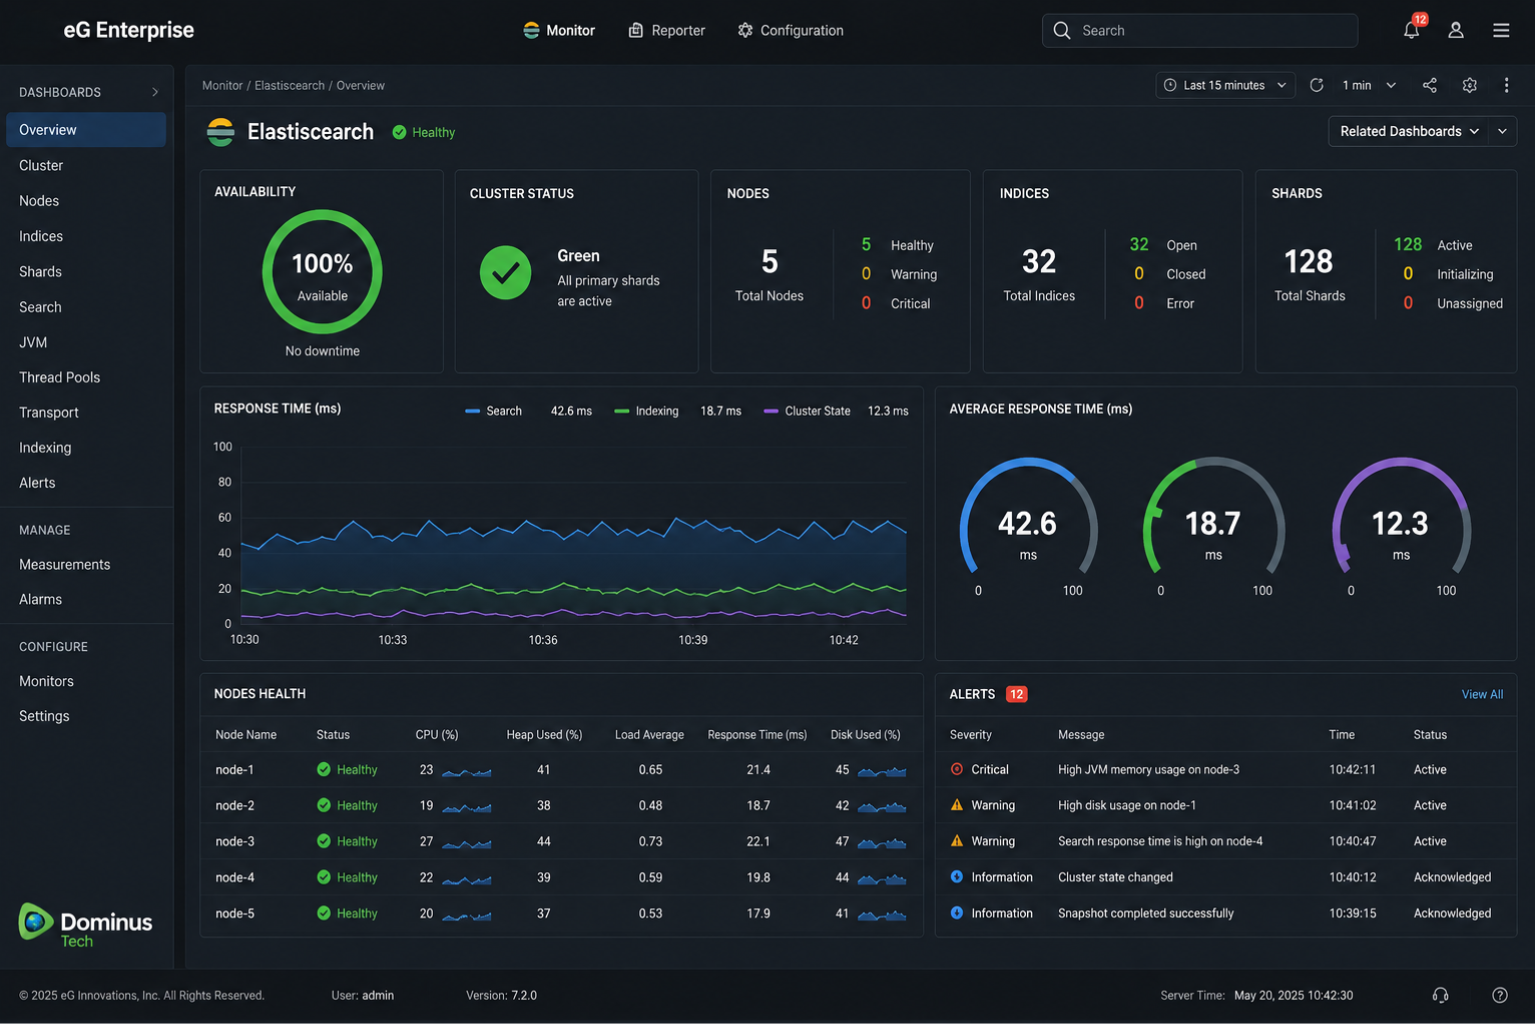
Task: Click the node-5 healthy status icon
Action: point(323,913)
